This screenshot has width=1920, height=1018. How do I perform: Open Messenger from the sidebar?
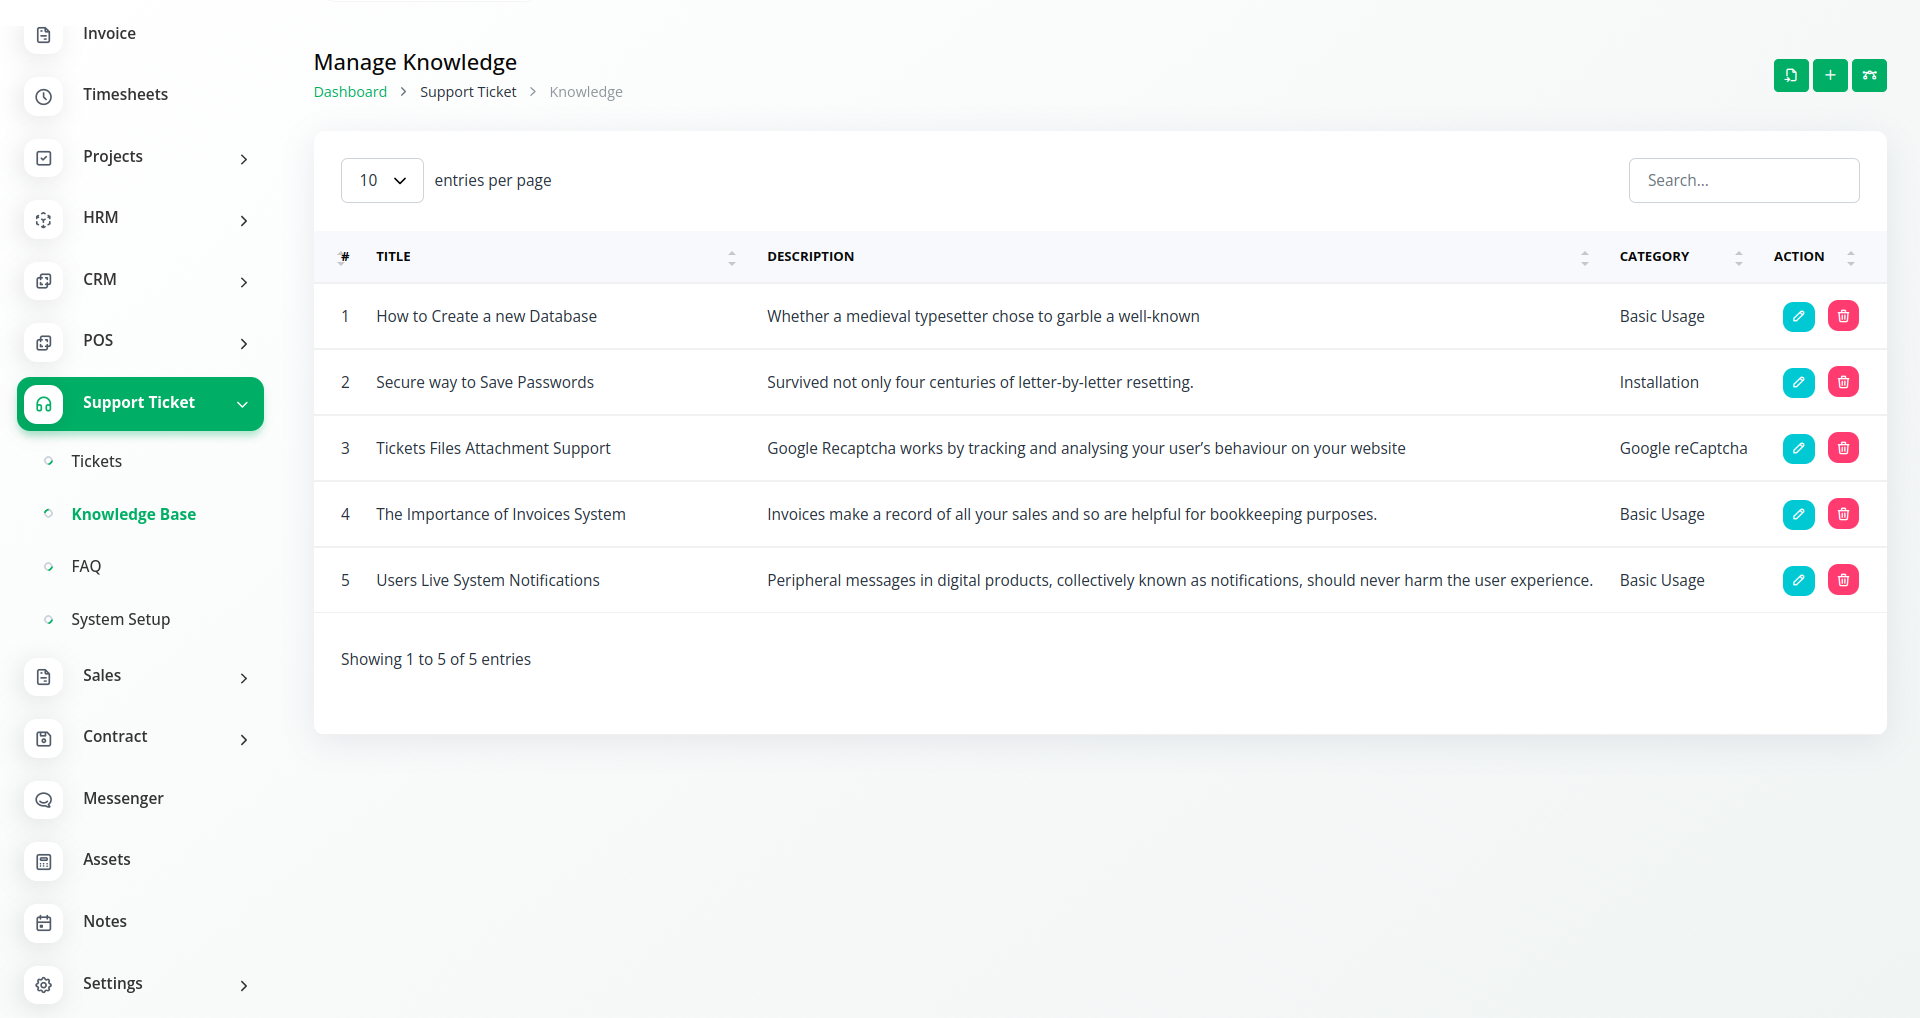(123, 798)
